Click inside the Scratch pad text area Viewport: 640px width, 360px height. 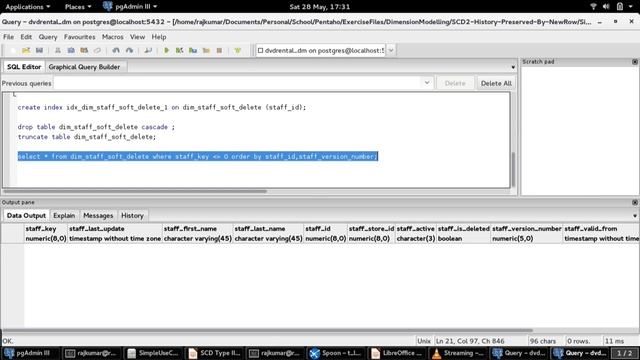point(580,131)
